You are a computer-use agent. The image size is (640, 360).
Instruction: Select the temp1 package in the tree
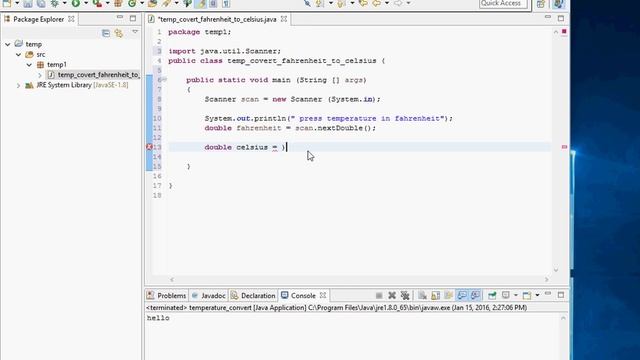[56, 64]
